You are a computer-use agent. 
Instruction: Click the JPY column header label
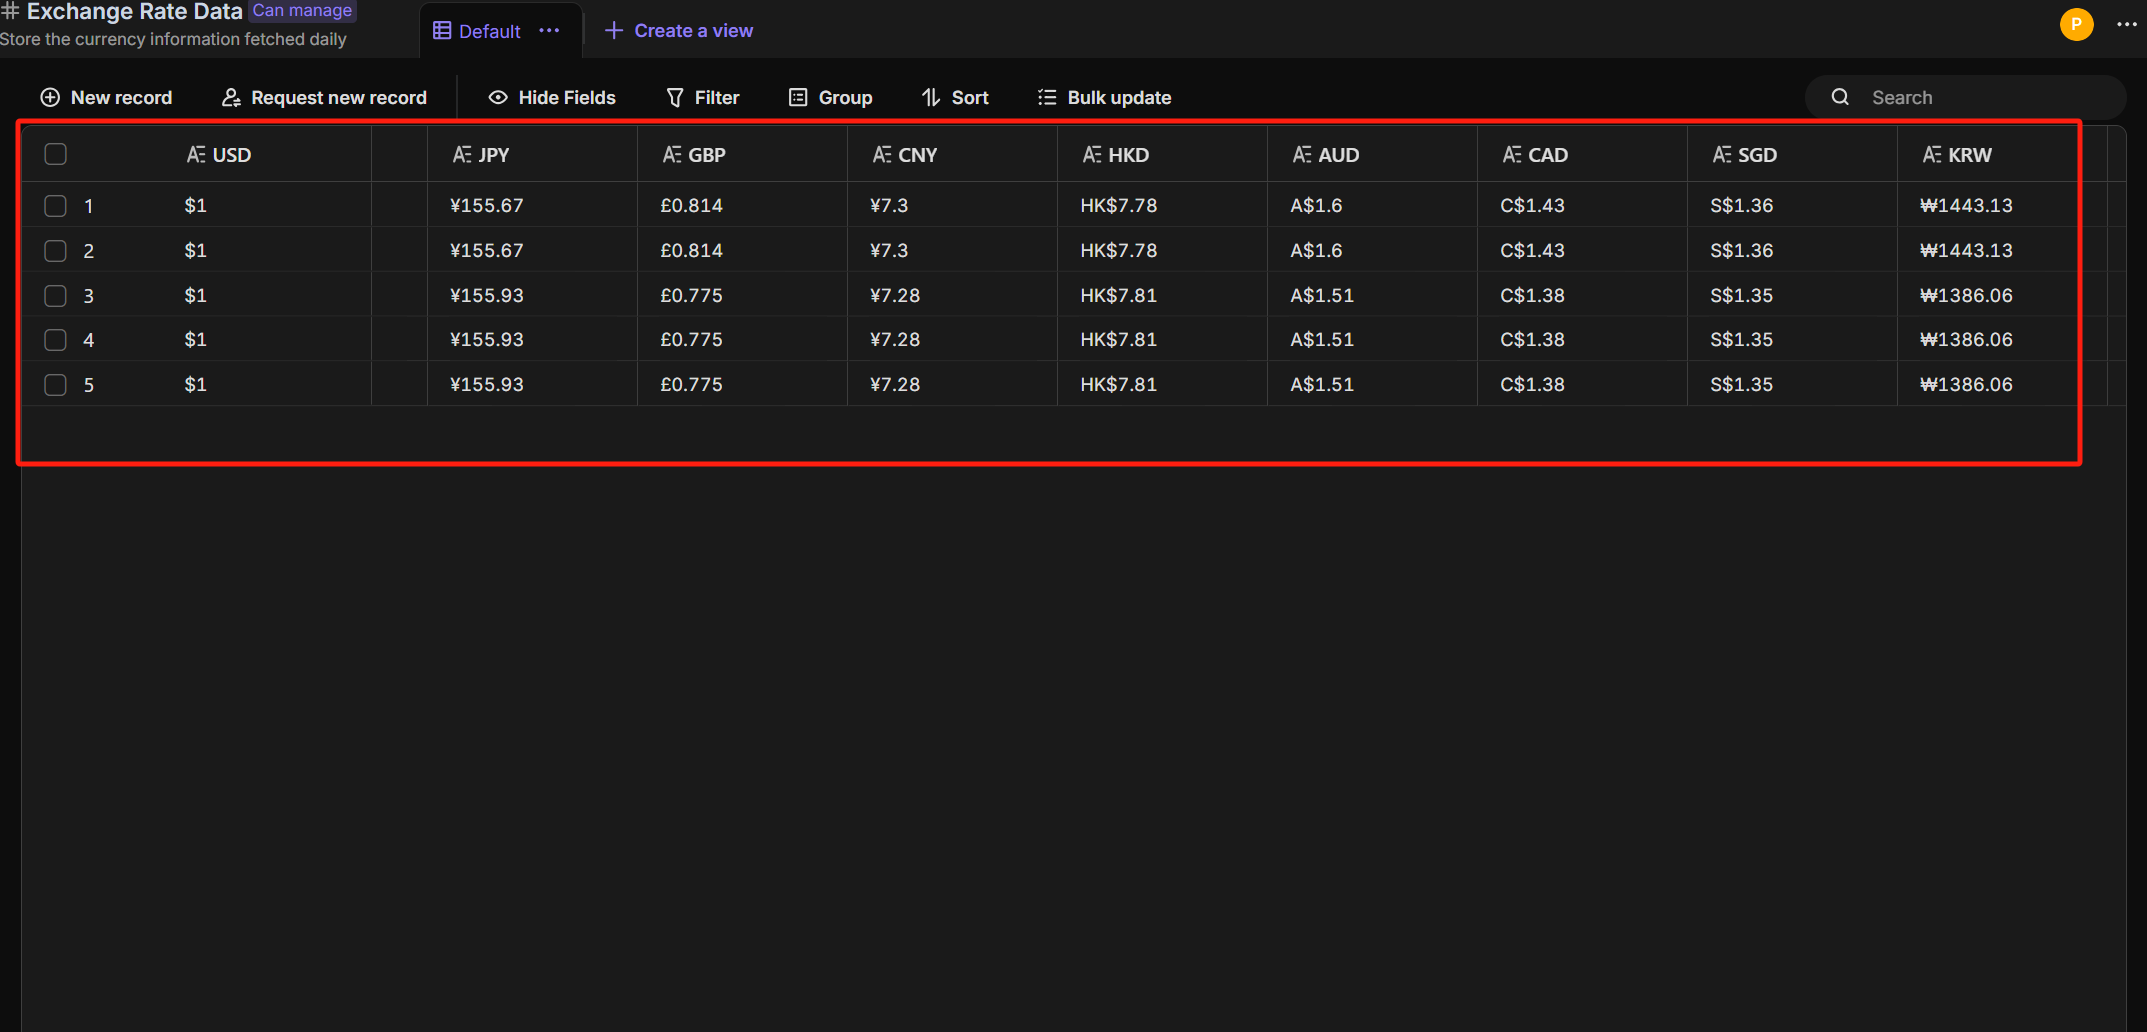pyautogui.click(x=494, y=155)
